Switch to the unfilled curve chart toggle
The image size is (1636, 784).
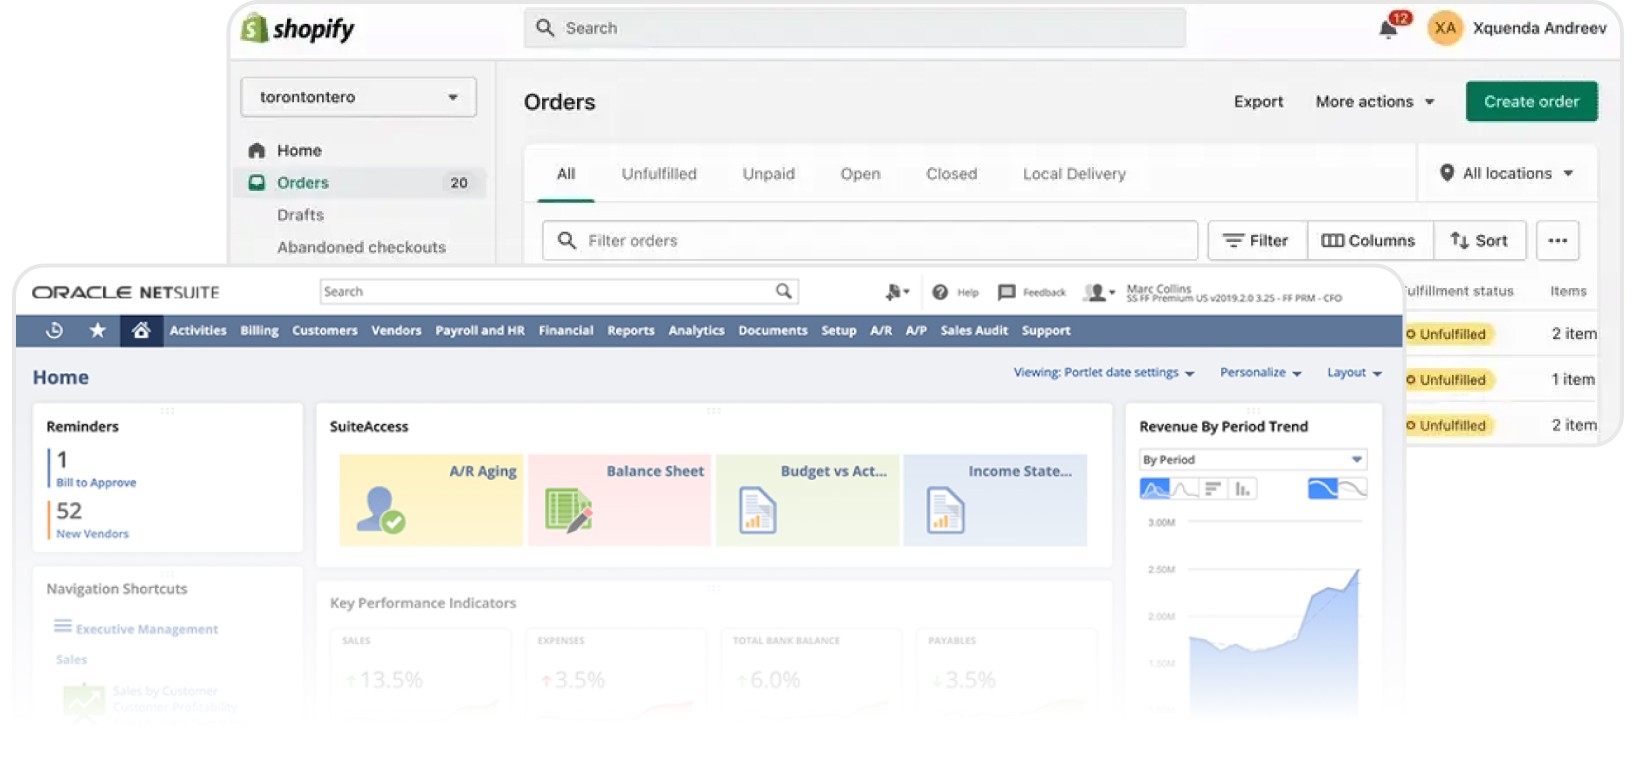[x=1352, y=488]
